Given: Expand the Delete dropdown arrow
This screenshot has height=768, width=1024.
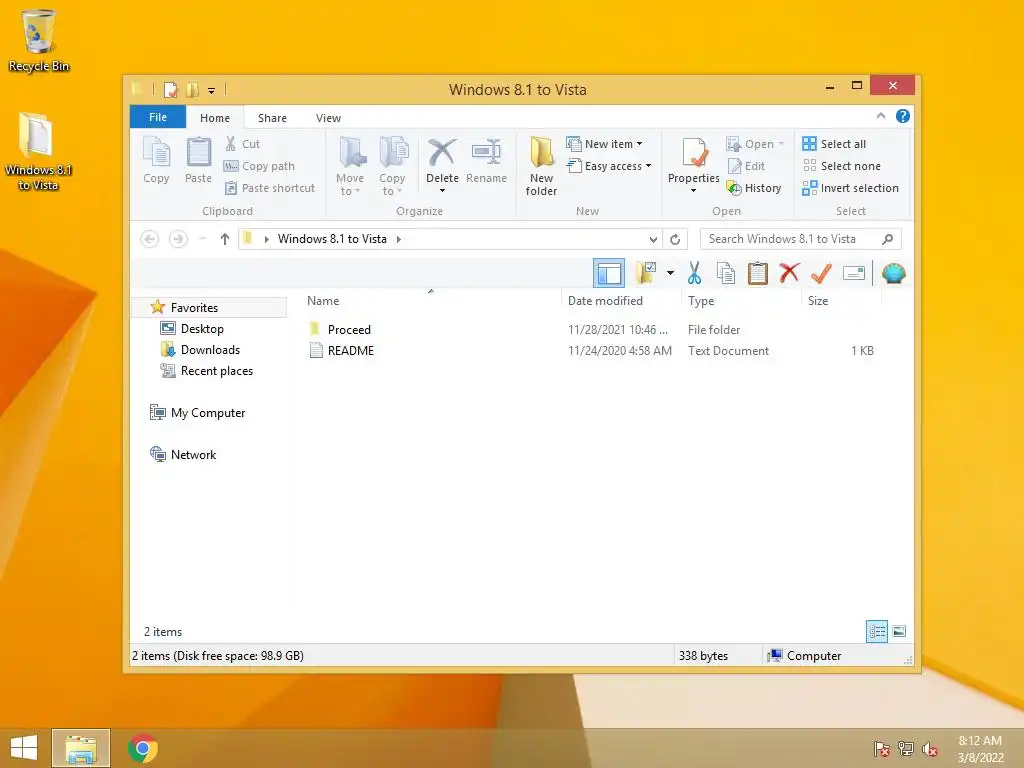Looking at the screenshot, I should tap(442, 191).
